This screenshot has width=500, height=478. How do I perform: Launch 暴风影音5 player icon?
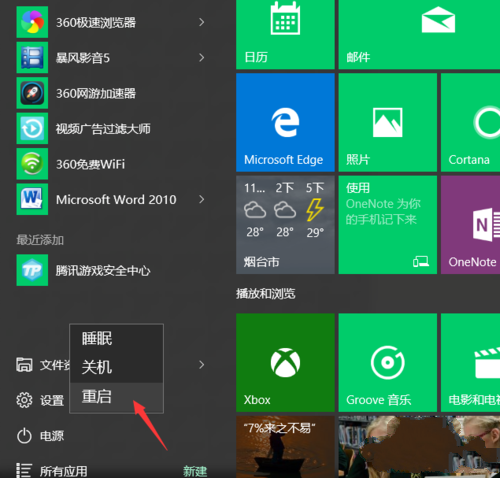point(32,57)
